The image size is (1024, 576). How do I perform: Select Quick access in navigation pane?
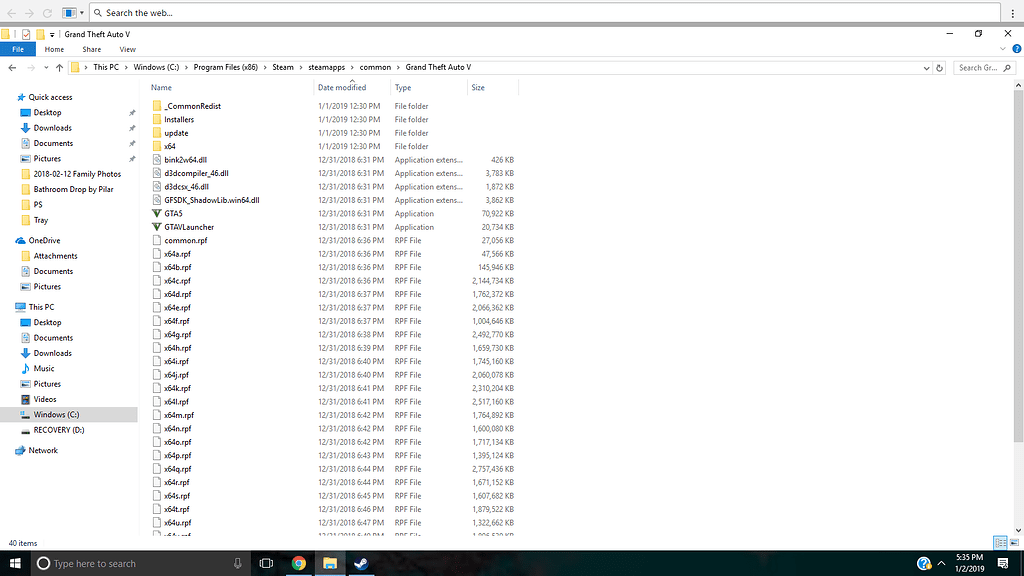tap(50, 97)
